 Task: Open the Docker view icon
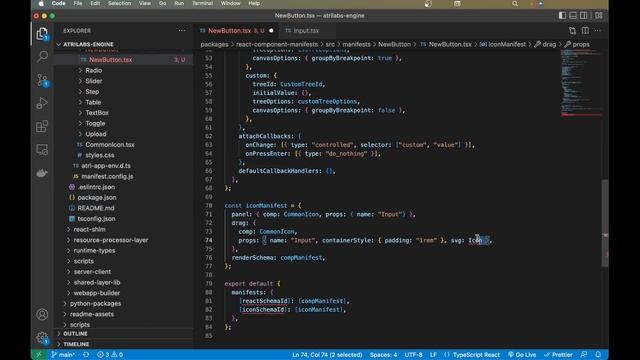[42, 173]
